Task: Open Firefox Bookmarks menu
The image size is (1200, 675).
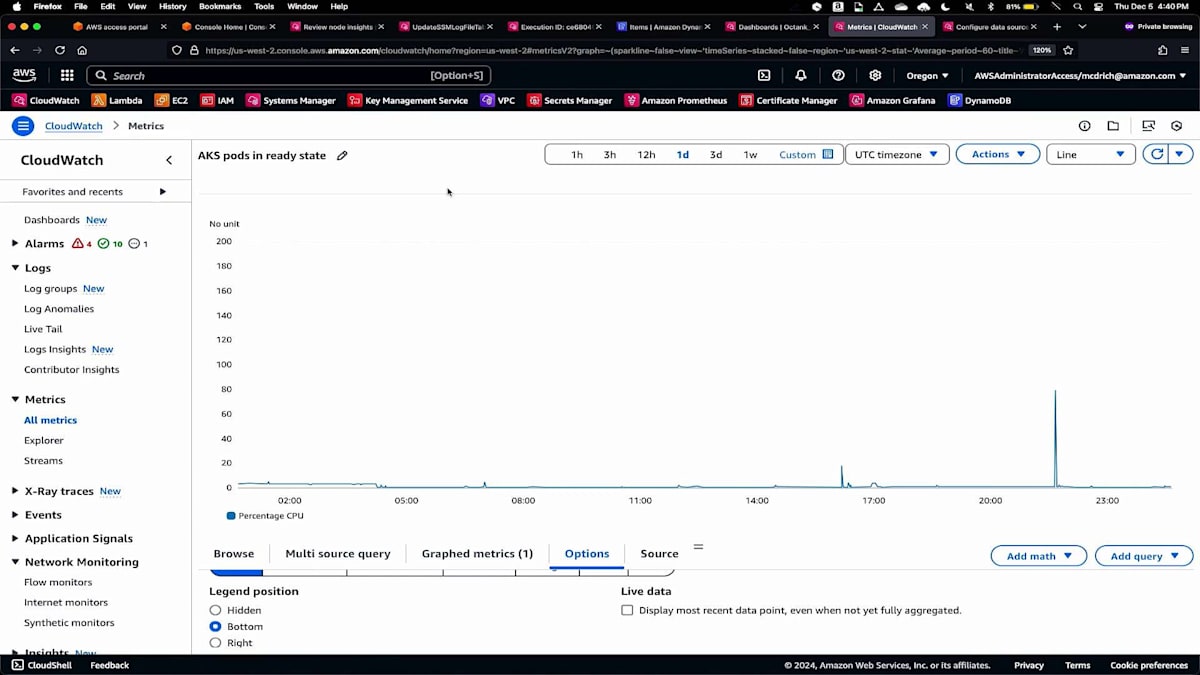Action: click(x=220, y=6)
